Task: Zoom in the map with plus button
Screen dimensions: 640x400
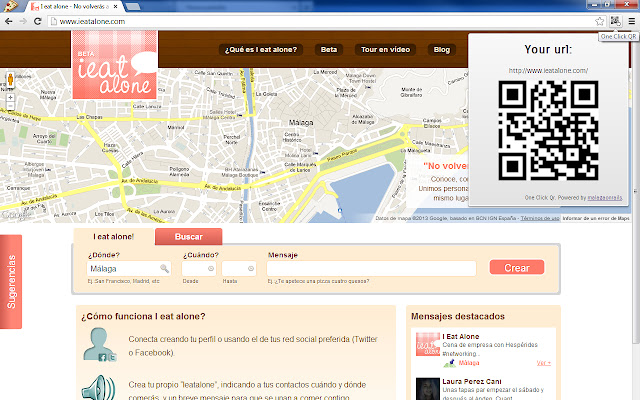Action: tap(11, 98)
